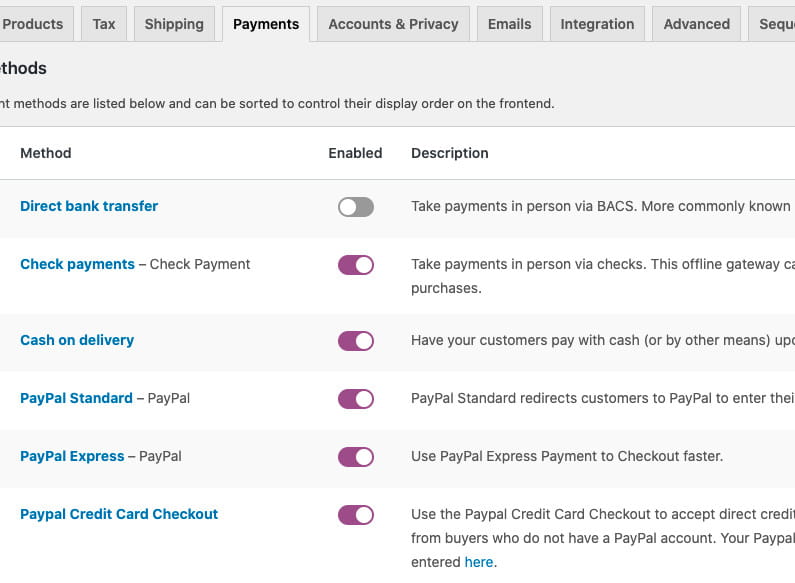Viewport: 795px width, 583px height.
Task: Go to the Shipping tab
Action: 174,24
